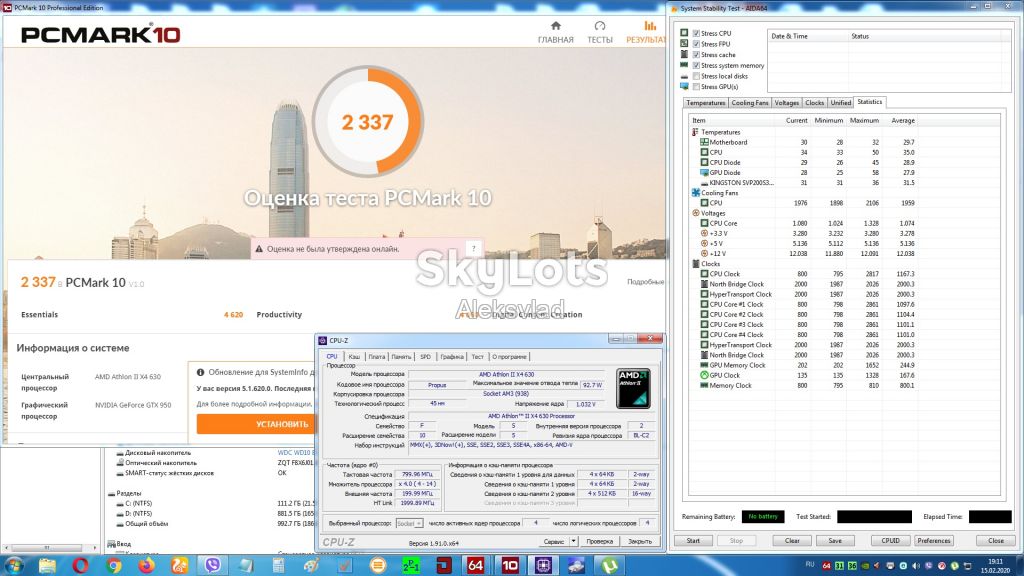Click the Start button in AIDA64
The image size is (1024, 576).
693,541
